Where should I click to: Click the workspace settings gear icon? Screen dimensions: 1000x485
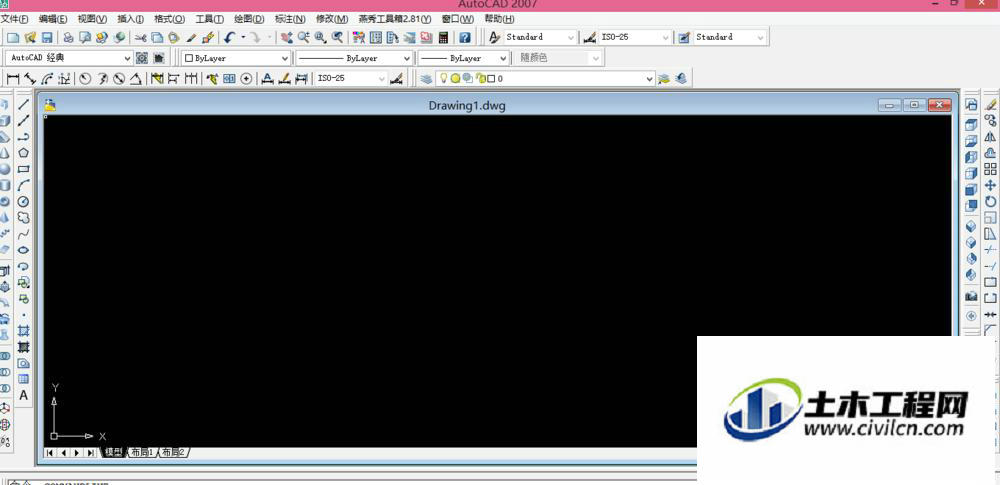[x=142, y=58]
